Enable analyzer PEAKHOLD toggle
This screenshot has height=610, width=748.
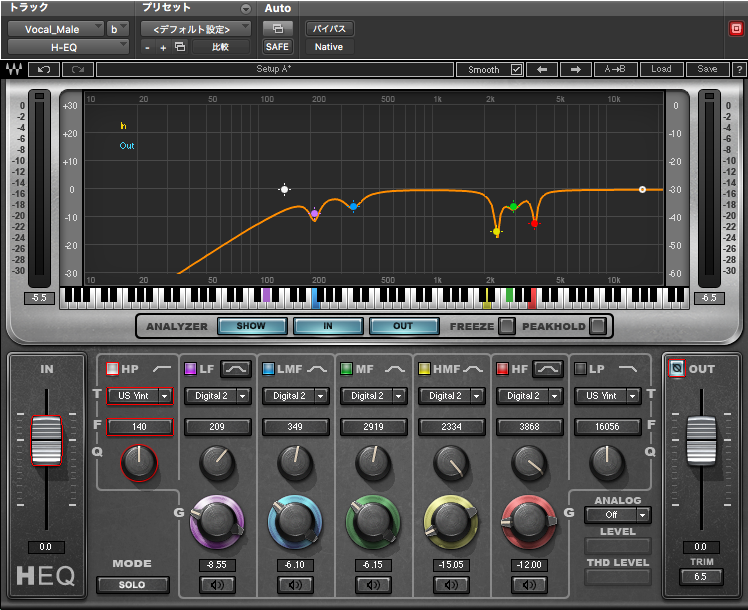point(597,326)
